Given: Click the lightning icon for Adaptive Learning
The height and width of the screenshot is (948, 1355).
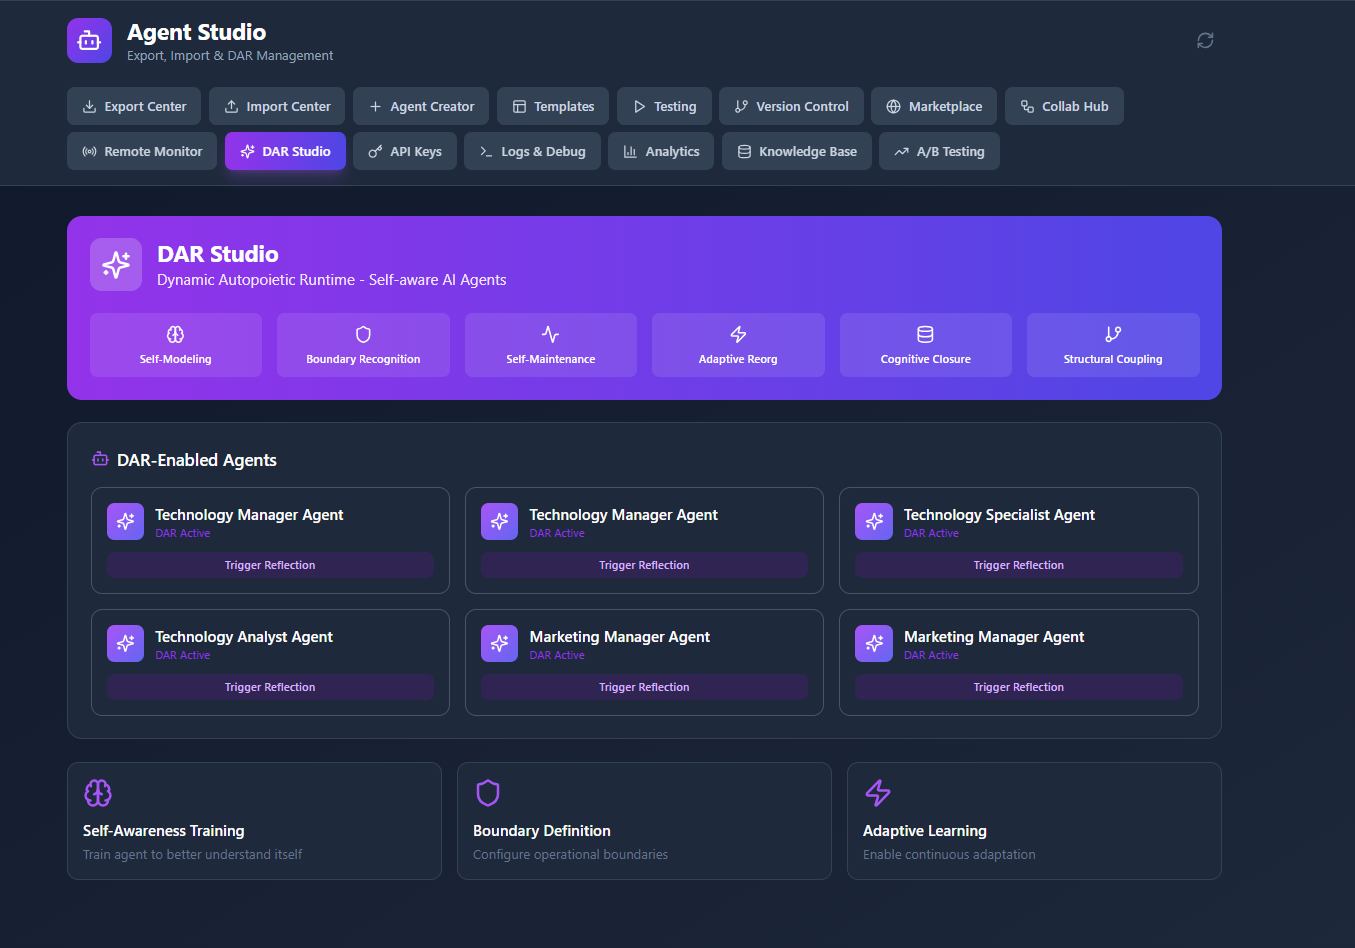Looking at the screenshot, I should (x=878, y=793).
